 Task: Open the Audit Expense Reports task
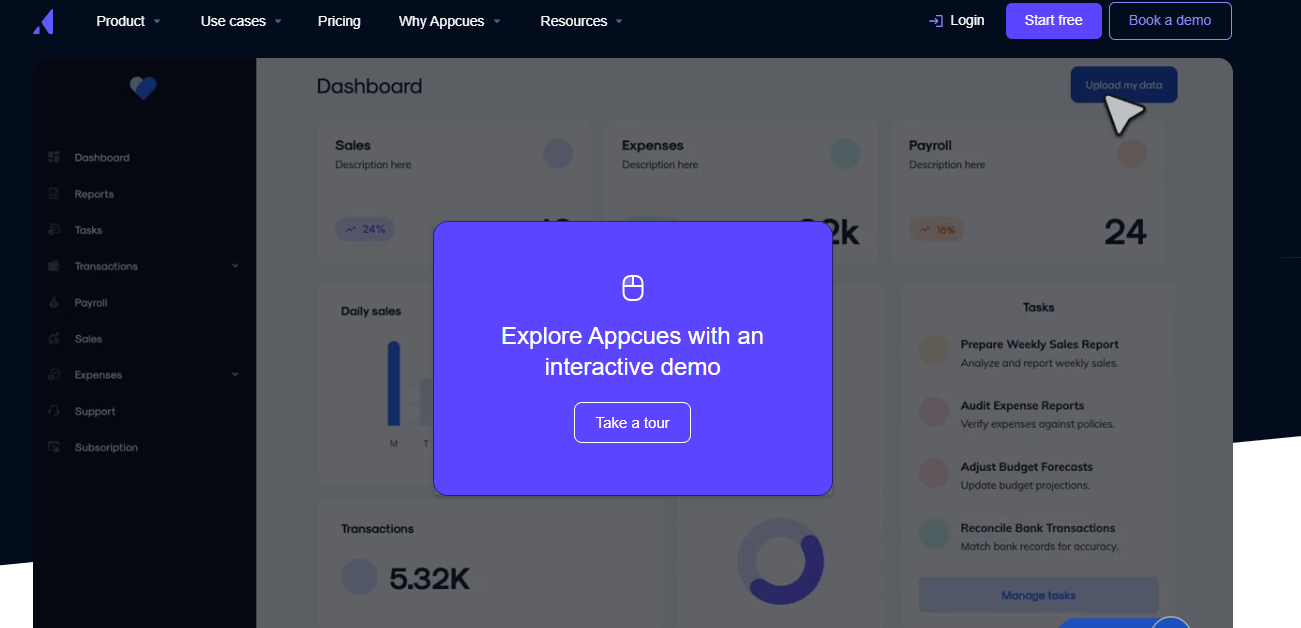pyautogui.click(x=1022, y=405)
